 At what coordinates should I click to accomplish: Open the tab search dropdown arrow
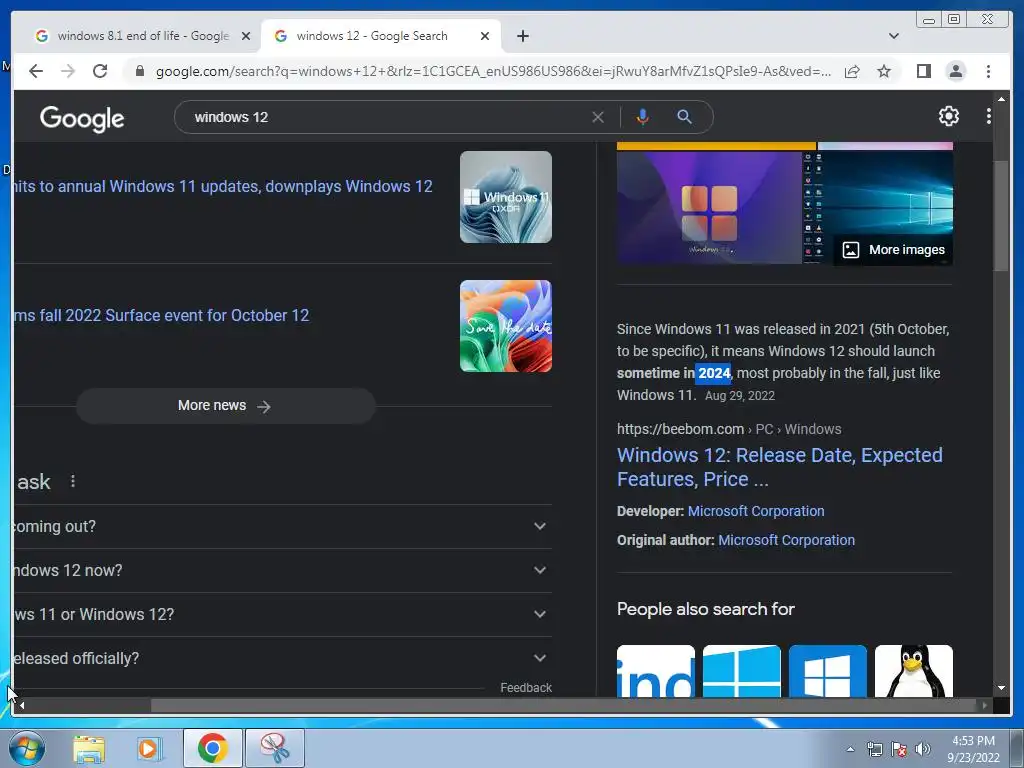pos(893,36)
